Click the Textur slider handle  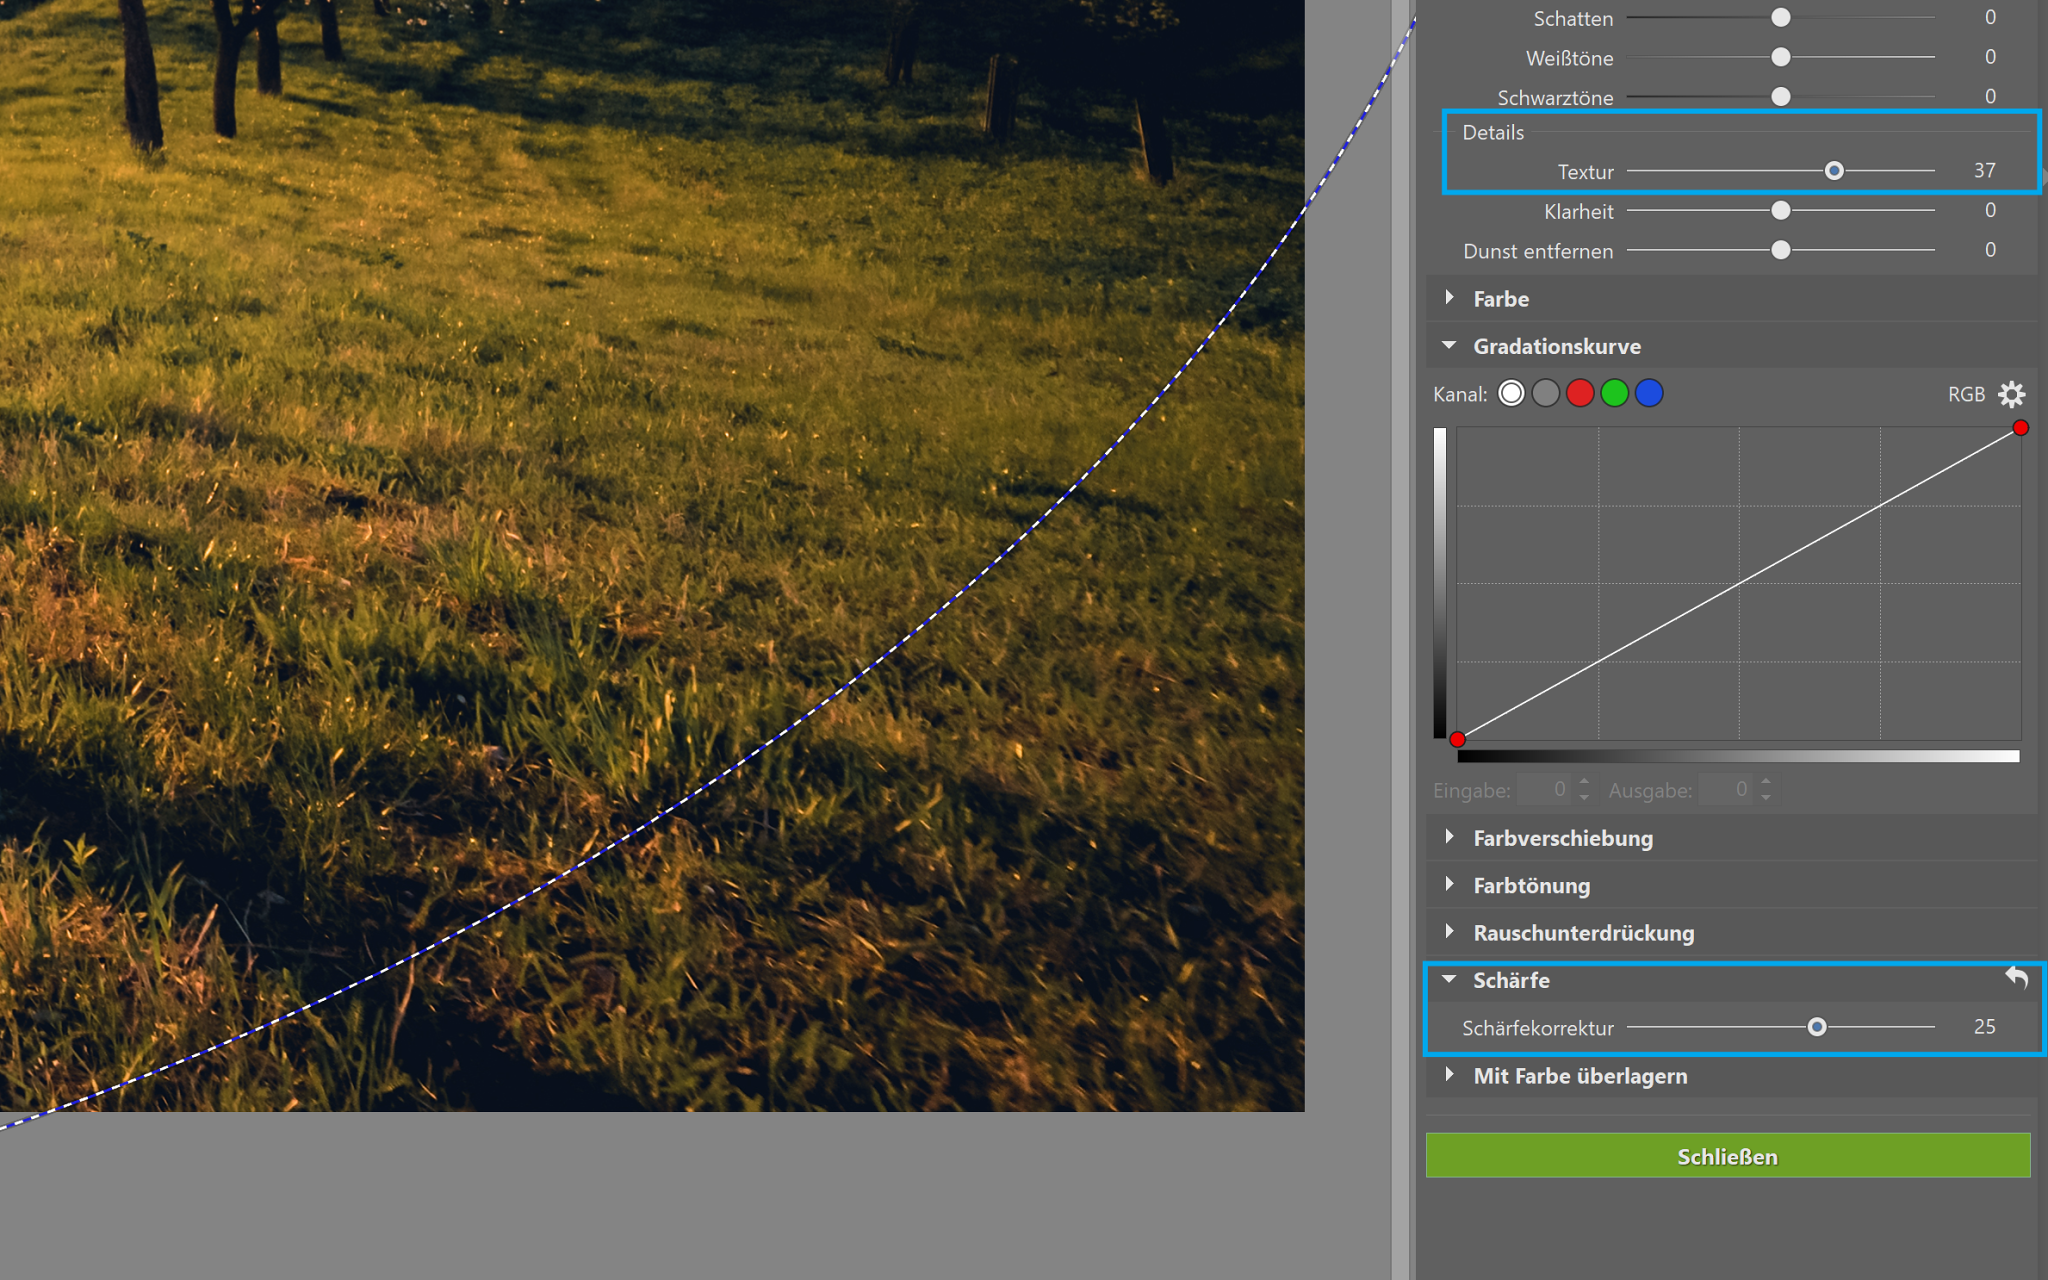point(1834,171)
